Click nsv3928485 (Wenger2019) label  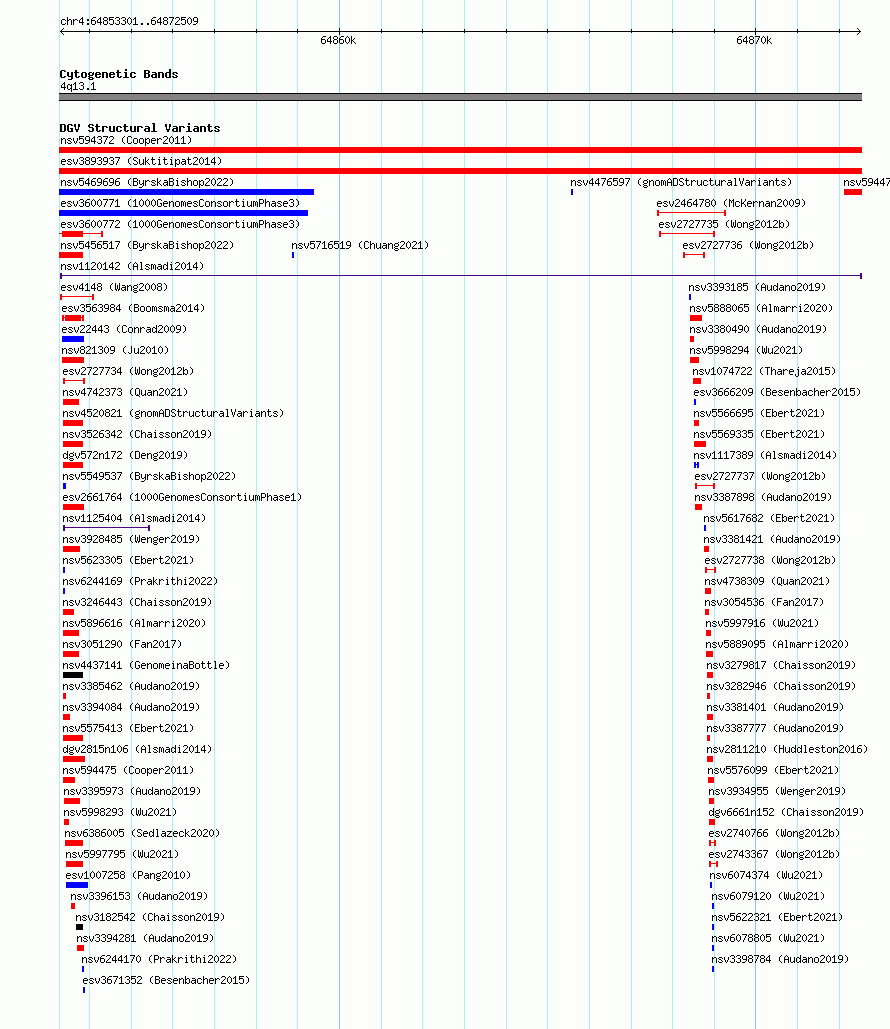[x=131, y=539]
